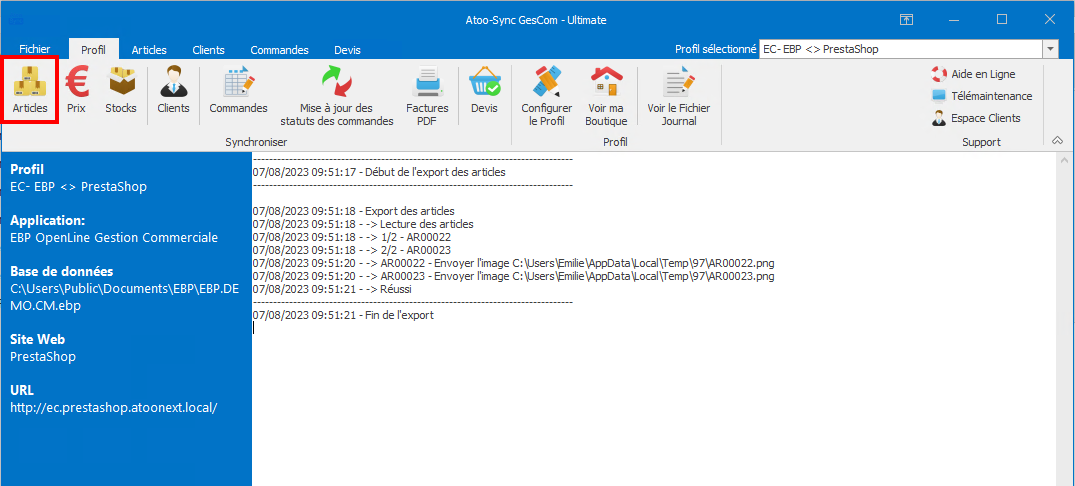Click the database path EBP.DEMO.CM.ebp text
This screenshot has width=1075, height=486.
click(x=125, y=297)
